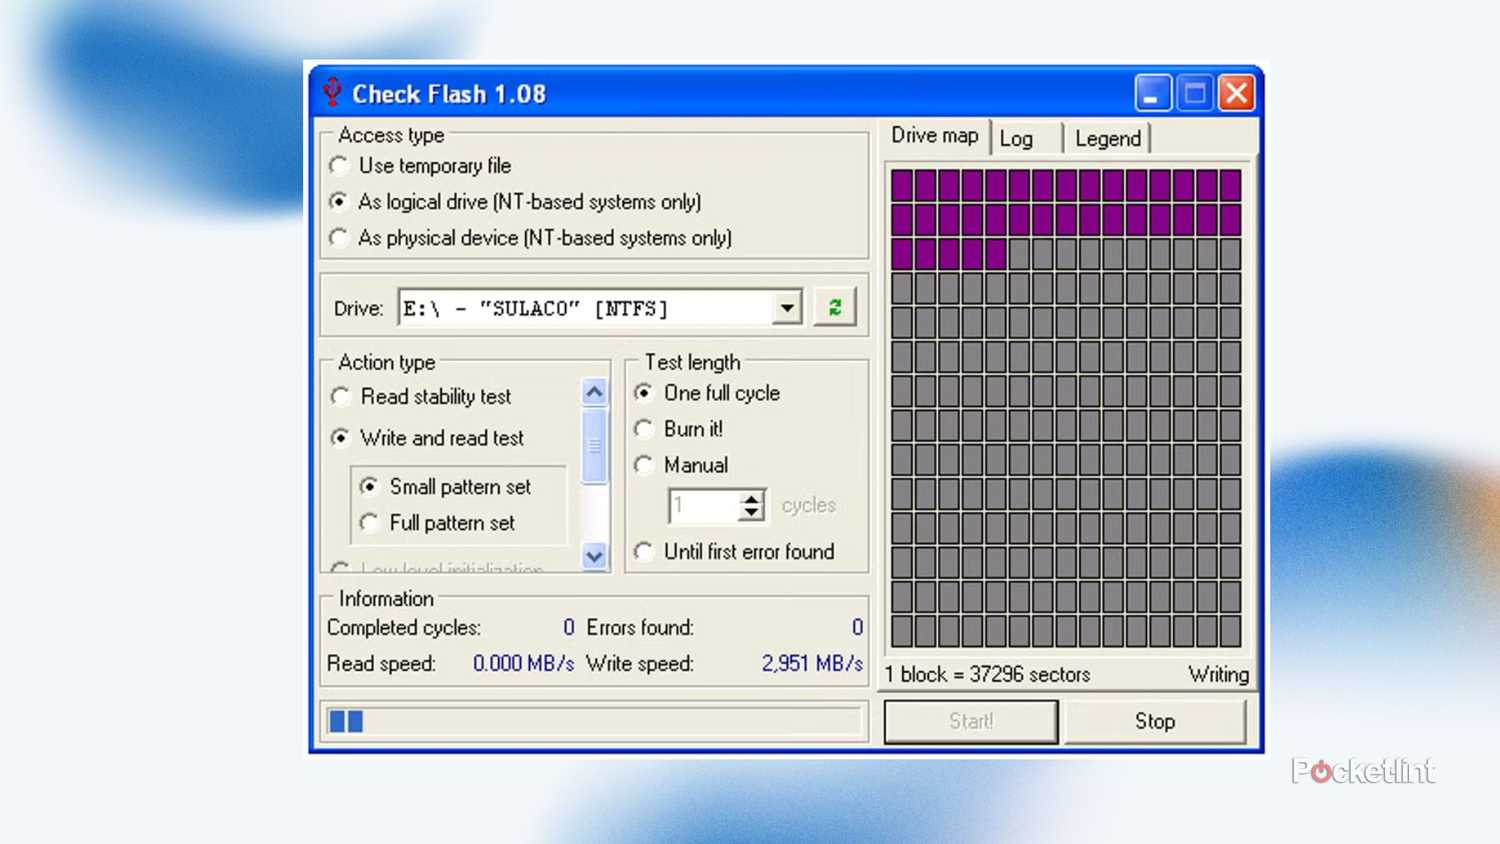
Task: Open the Drive selection dropdown
Action: tap(787, 308)
